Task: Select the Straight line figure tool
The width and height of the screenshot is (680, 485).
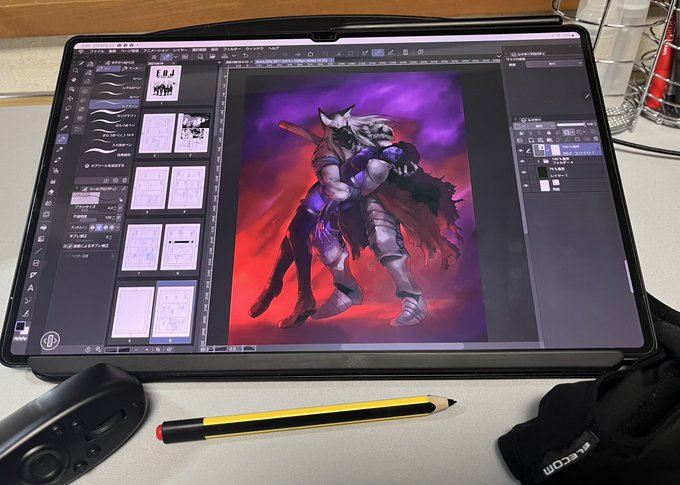Action: [x=39, y=251]
